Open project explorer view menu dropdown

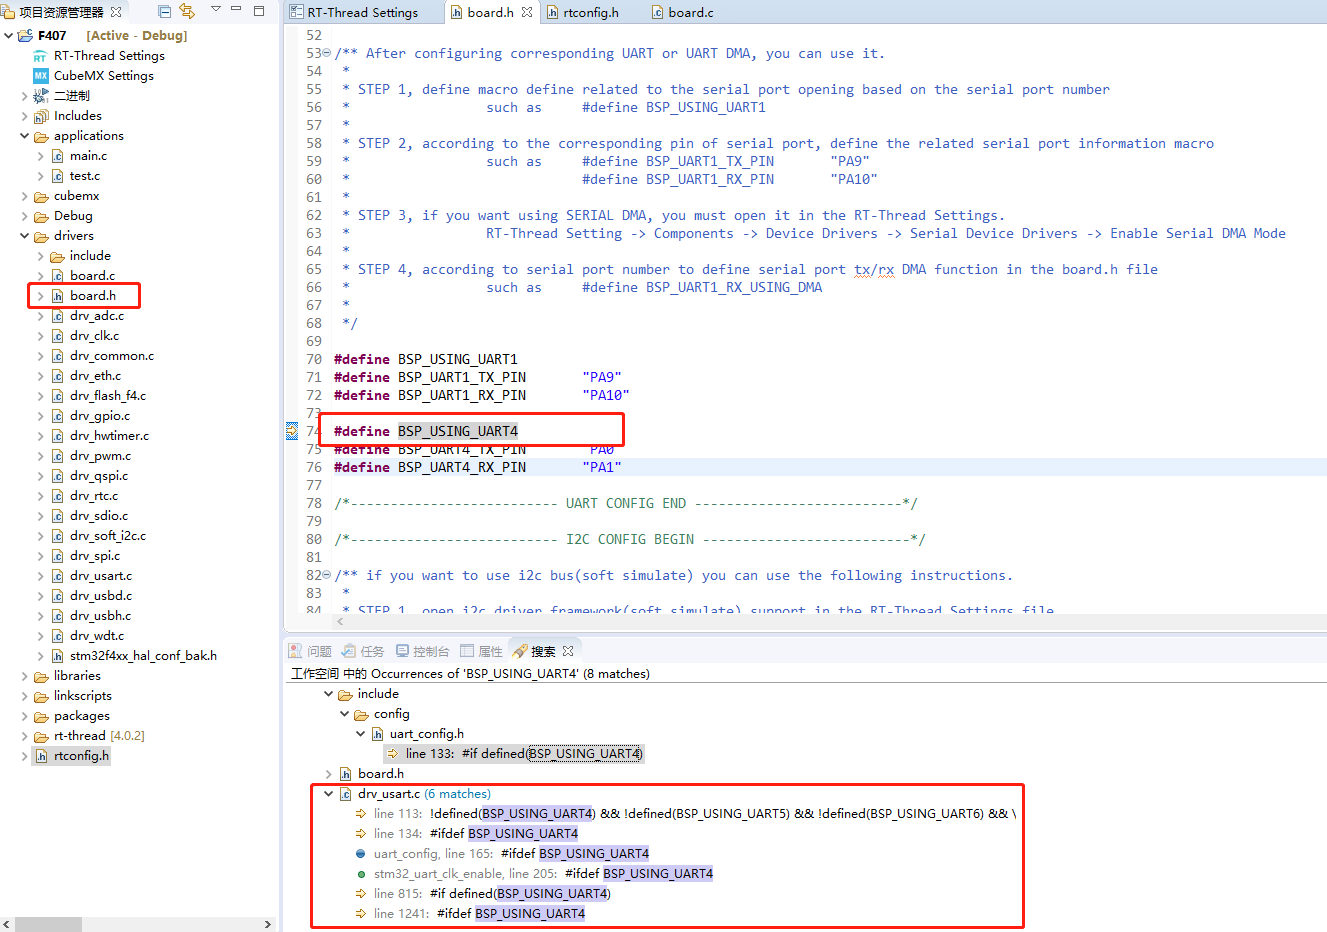216,10
